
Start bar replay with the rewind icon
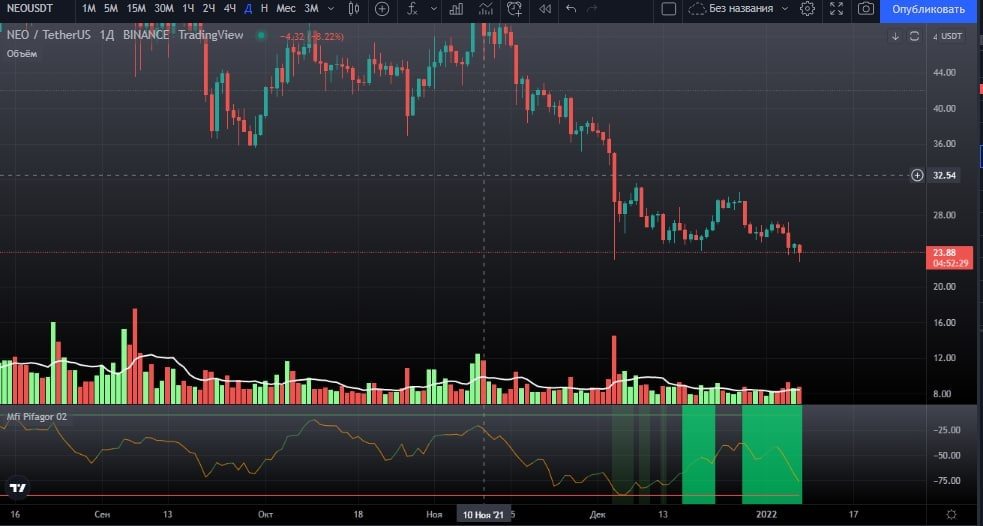pyautogui.click(x=544, y=9)
